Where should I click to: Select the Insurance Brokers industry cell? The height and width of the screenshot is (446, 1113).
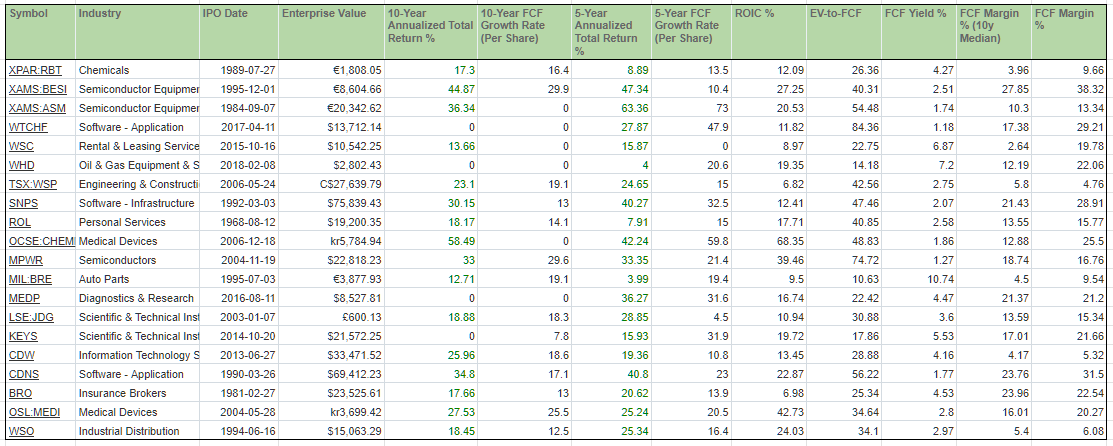[137, 393]
